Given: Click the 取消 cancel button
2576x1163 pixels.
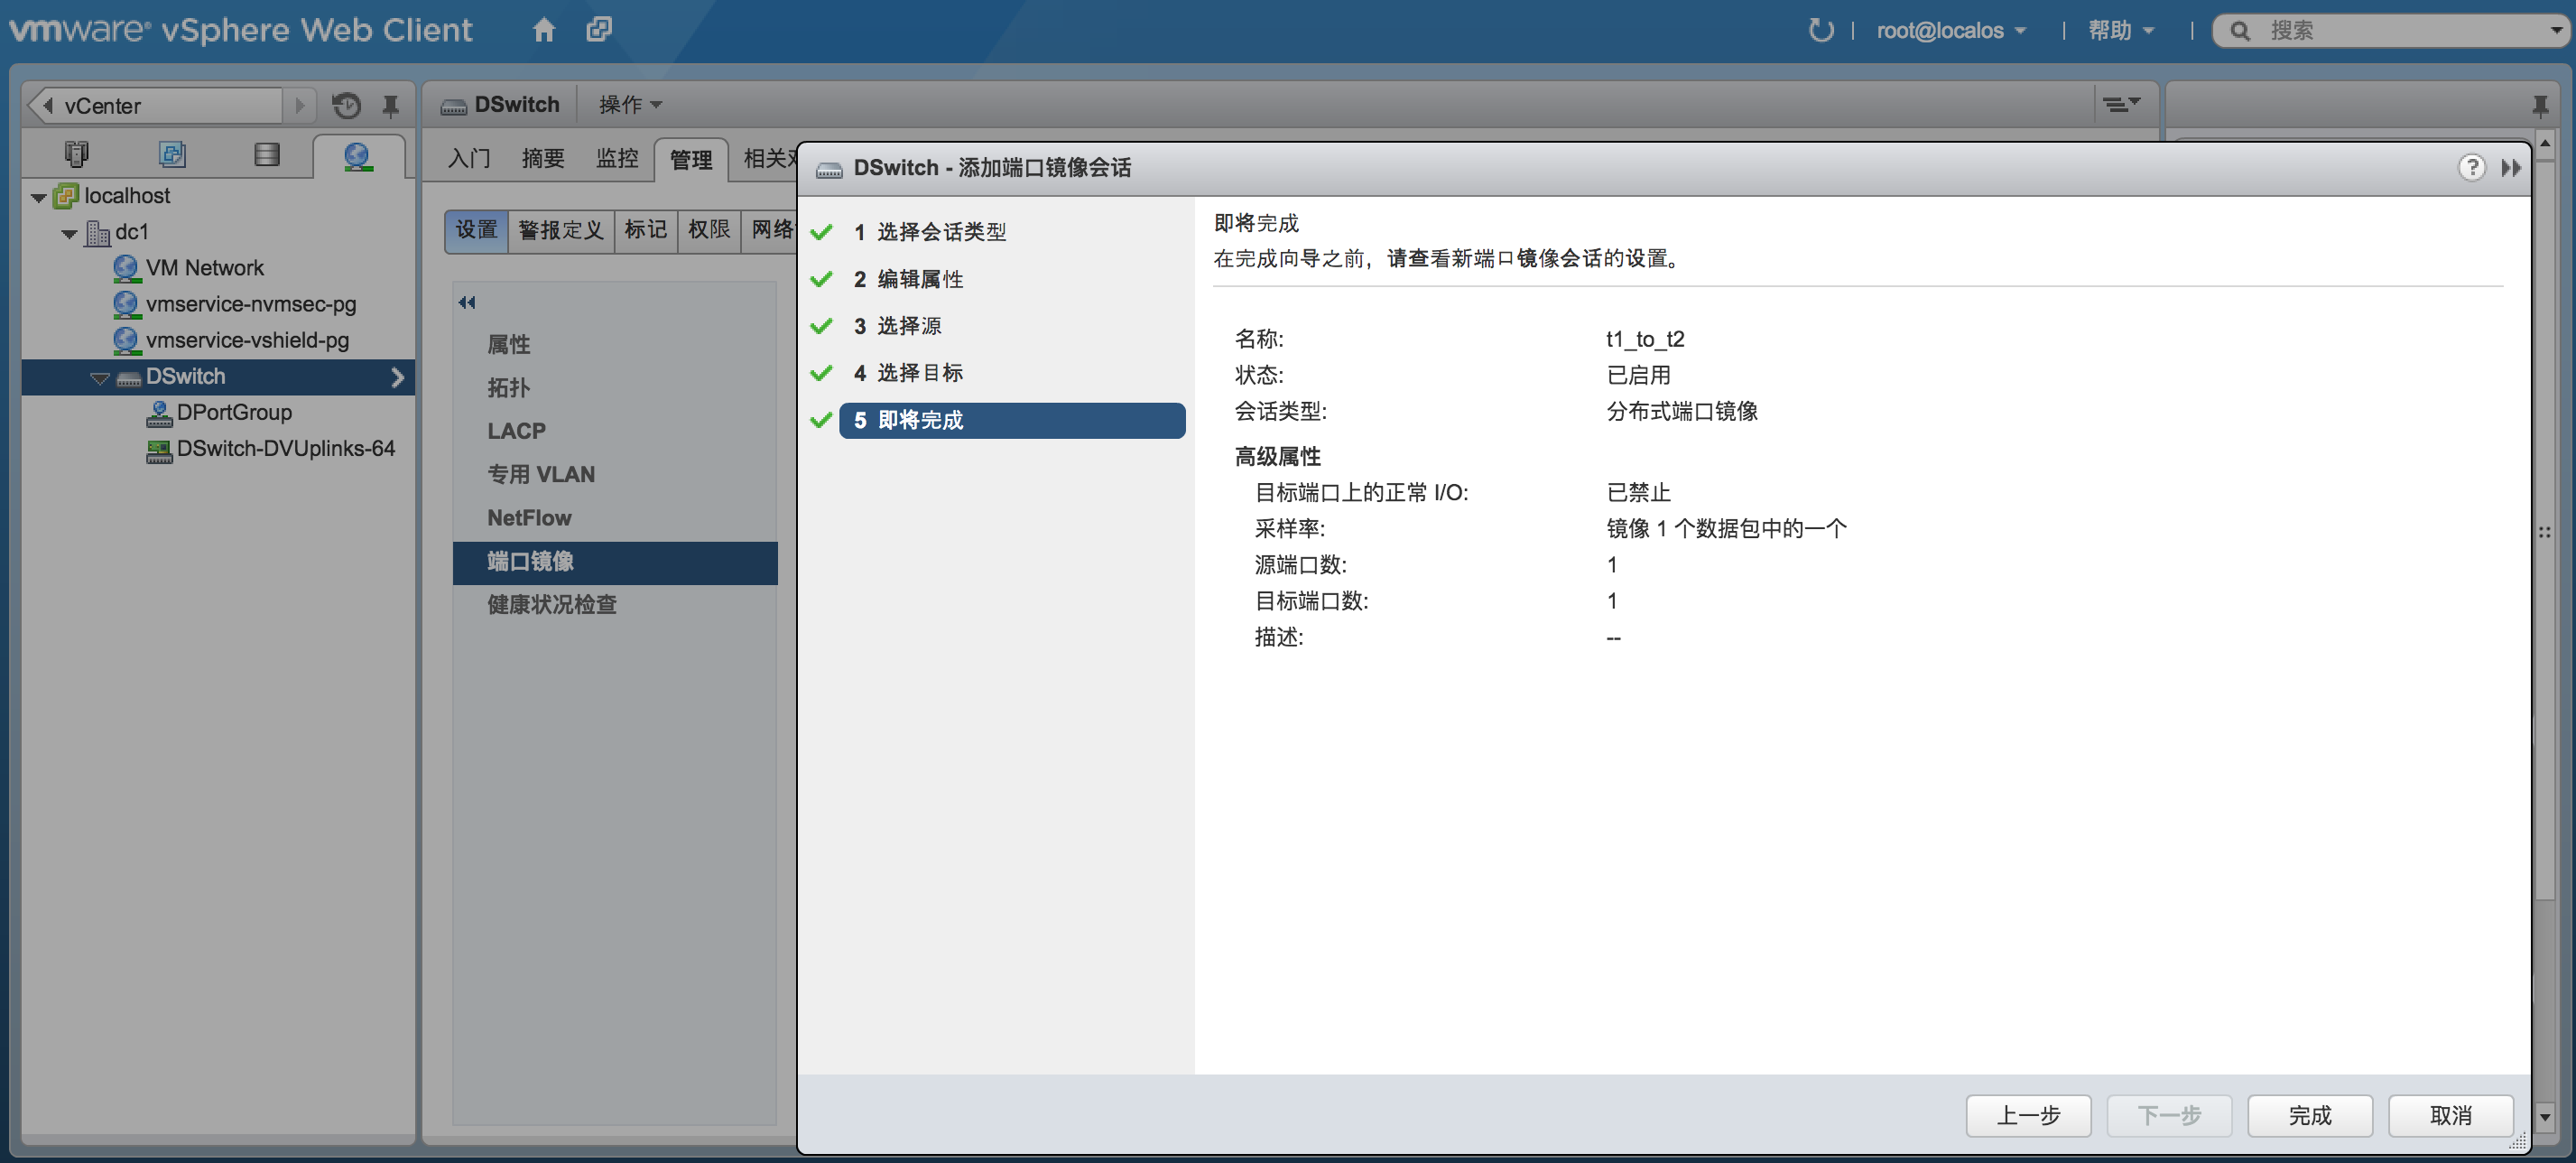Looking at the screenshot, I should point(2451,1115).
